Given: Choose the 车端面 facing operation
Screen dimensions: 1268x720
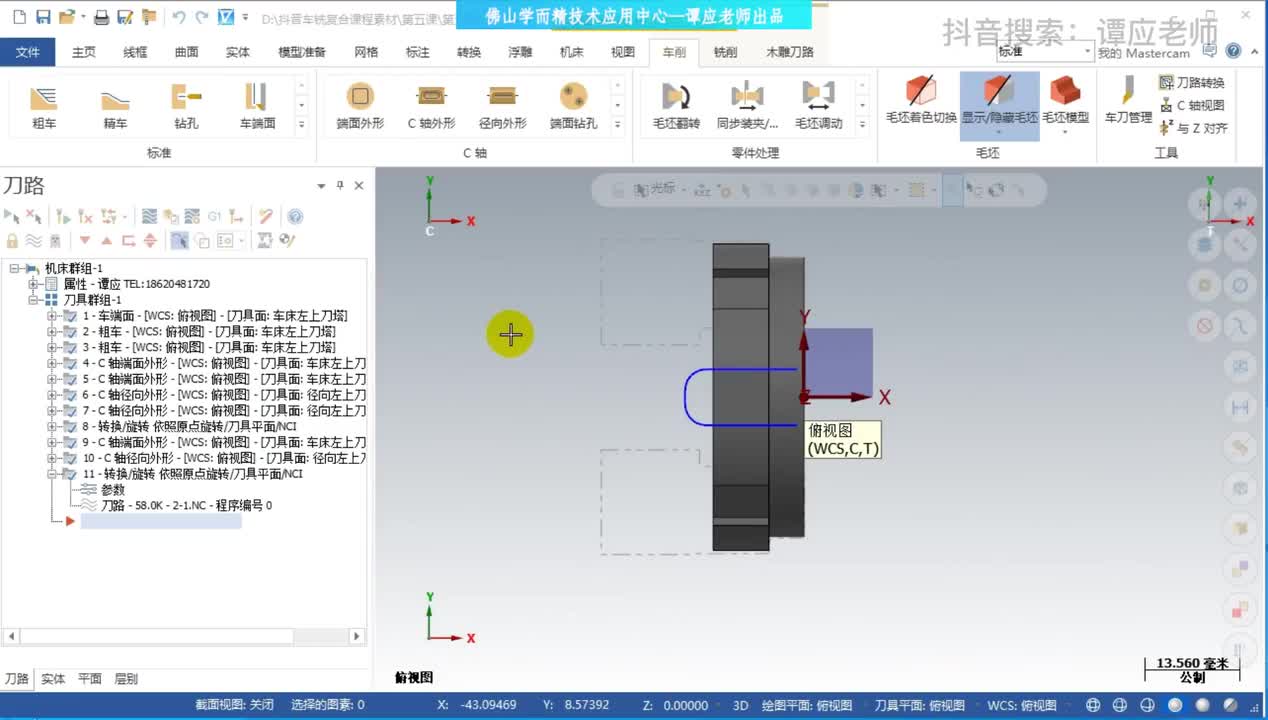Looking at the screenshot, I should pos(257,107).
